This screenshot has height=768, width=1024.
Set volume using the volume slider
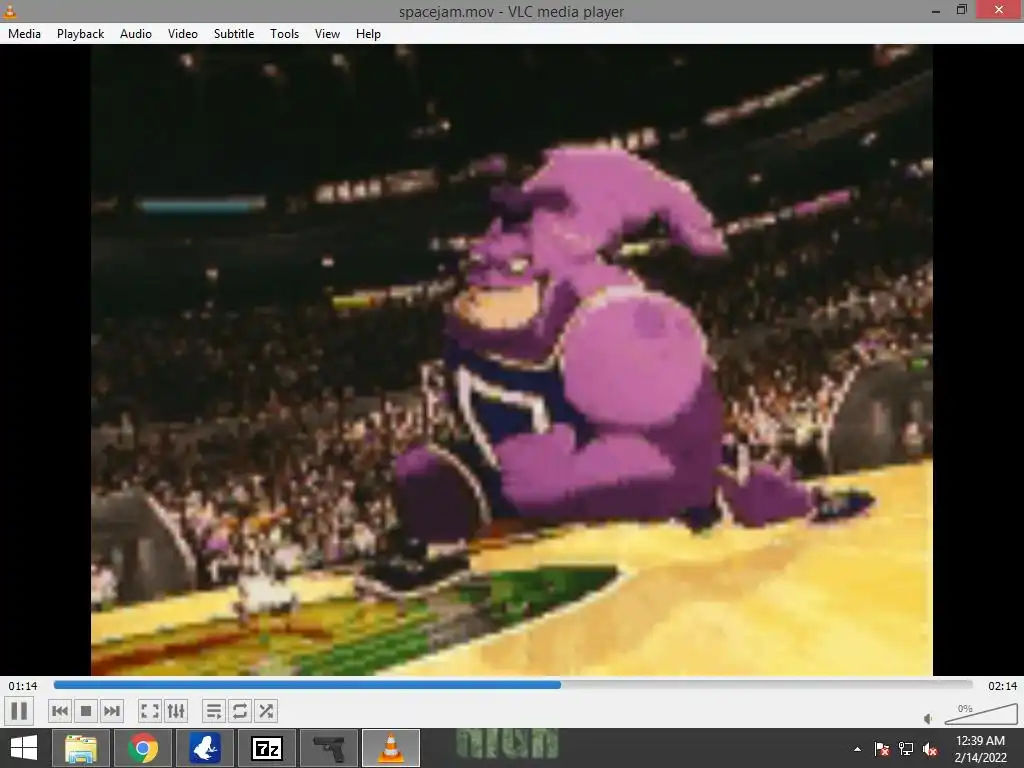981,714
